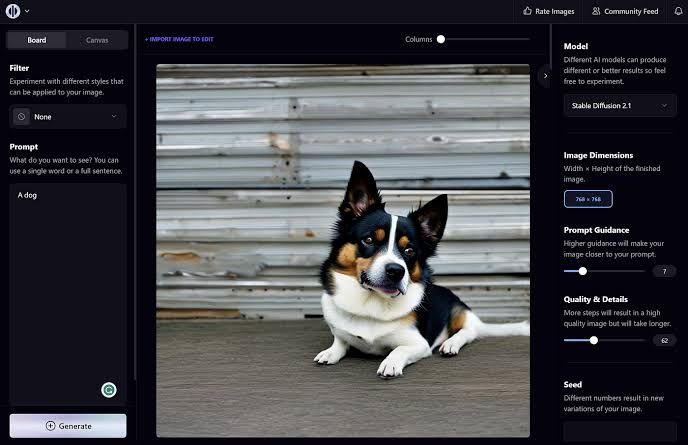Adjust the Columns slider handle
Screen dimensions: 688x445
click(441, 39)
